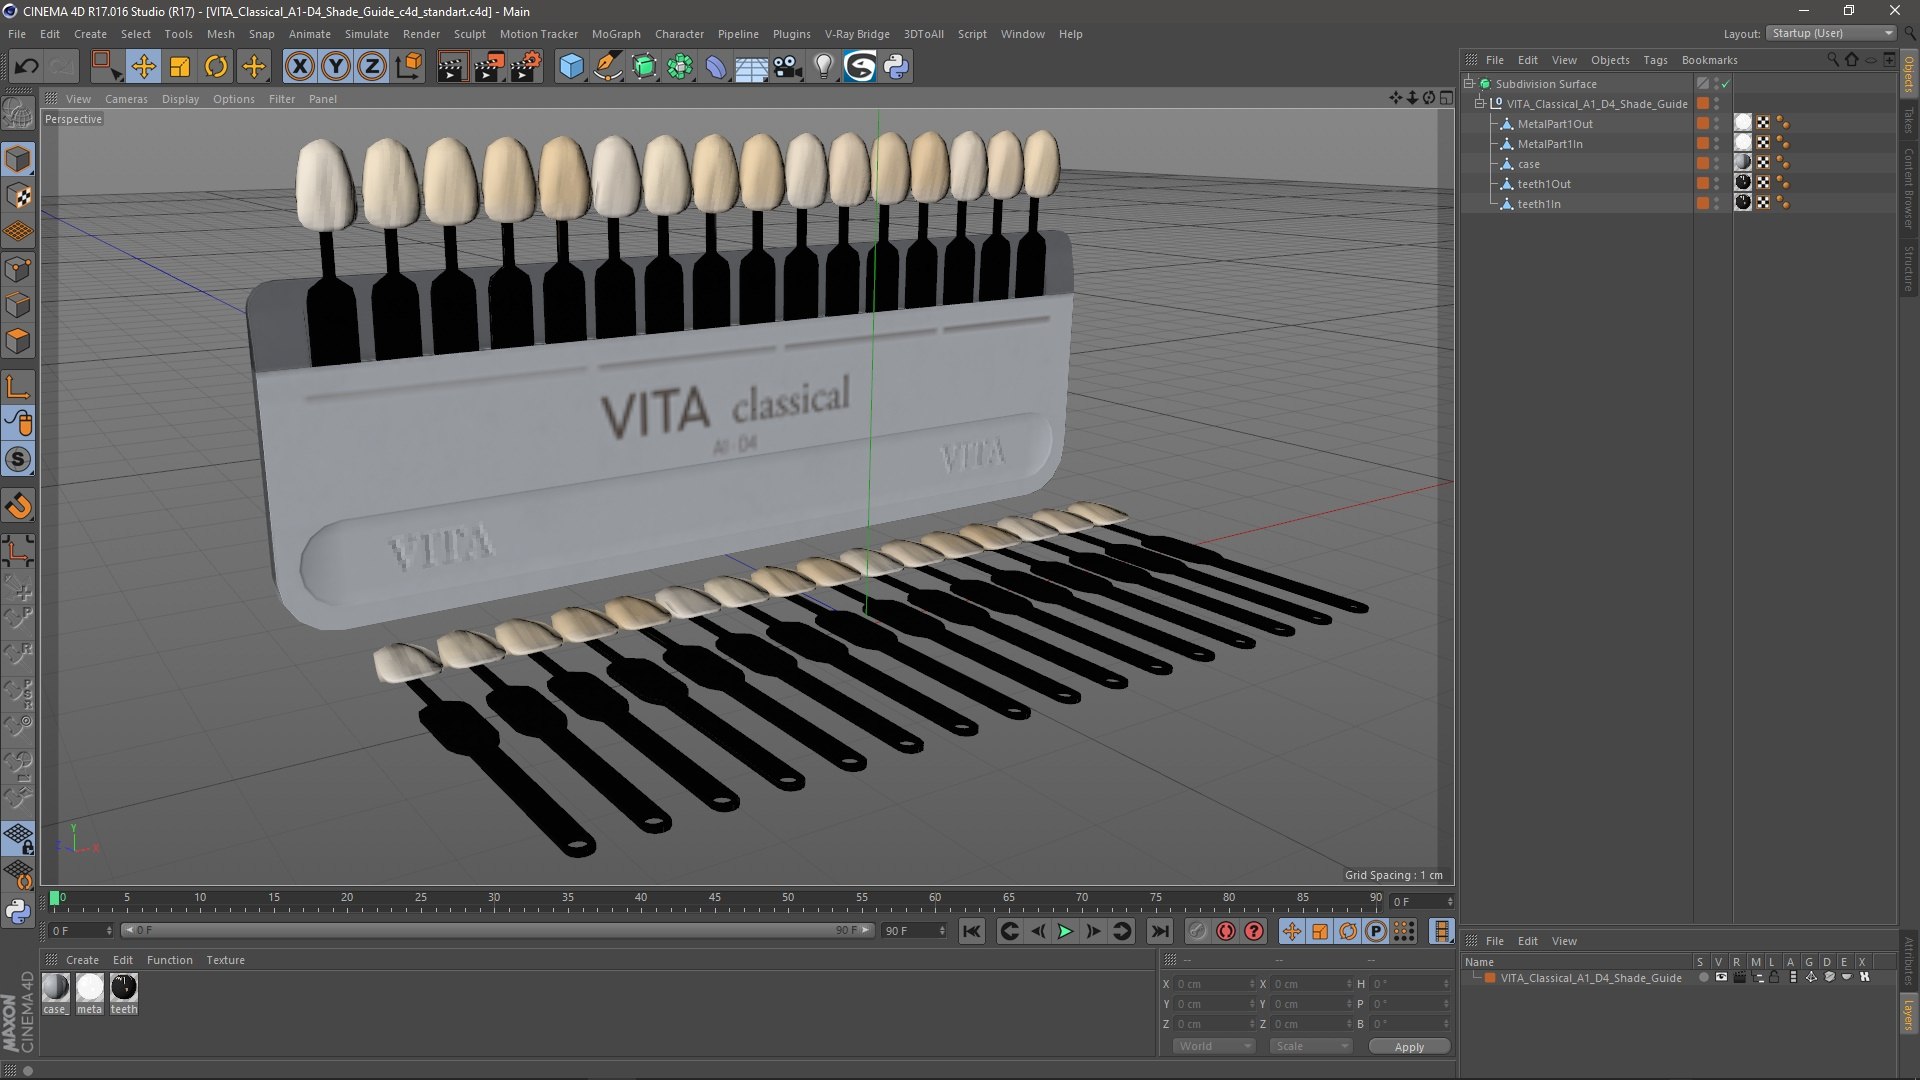Screen dimensions: 1920x1080
Task: Add a Camera object
Action: click(788, 67)
